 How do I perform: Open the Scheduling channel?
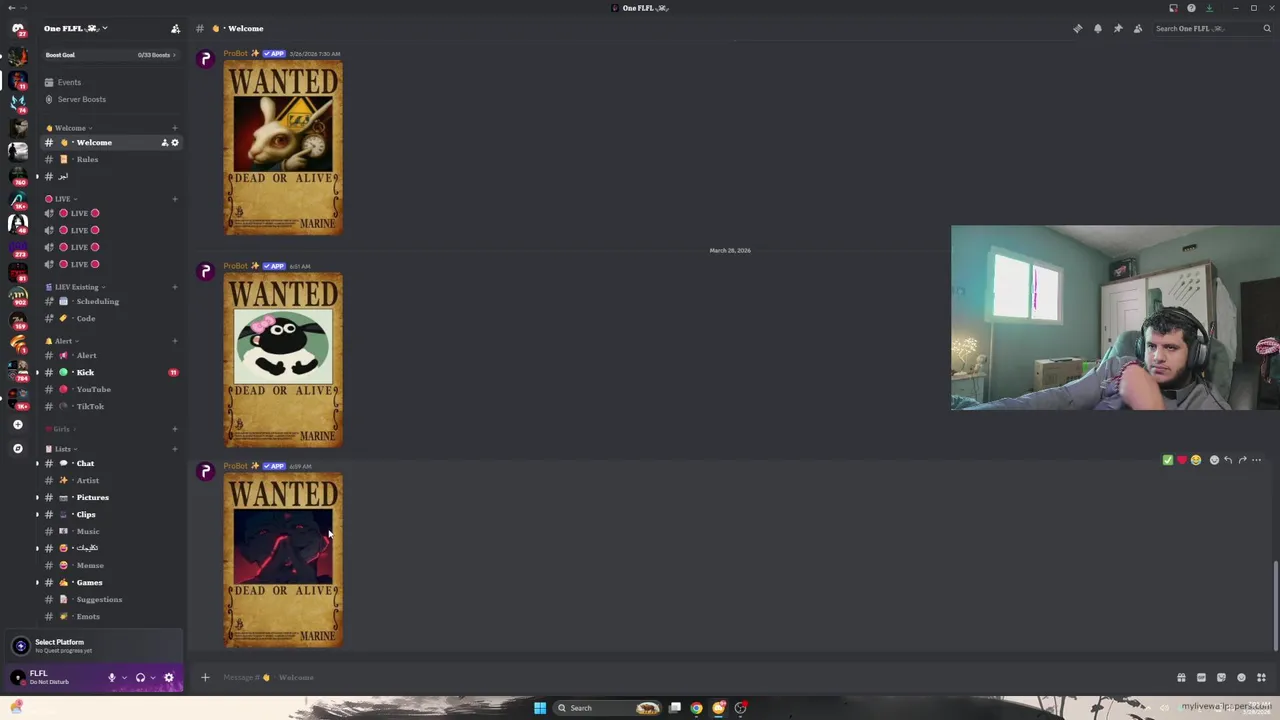110,301
